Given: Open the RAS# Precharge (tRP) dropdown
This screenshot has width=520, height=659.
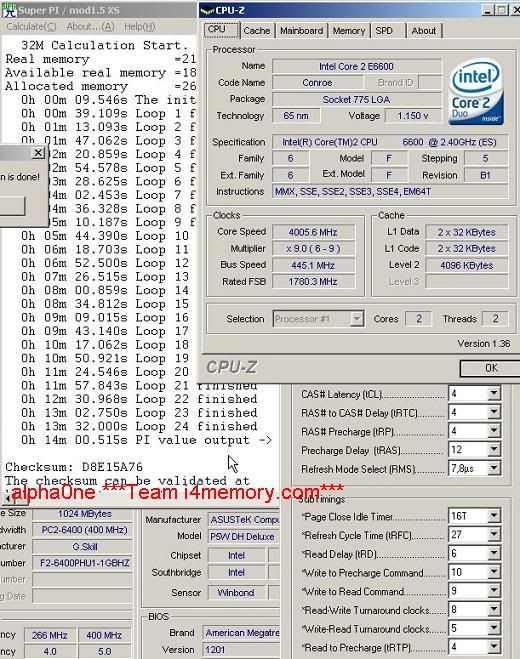Looking at the screenshot, I should pyautogui.click(x=494, y=431).
